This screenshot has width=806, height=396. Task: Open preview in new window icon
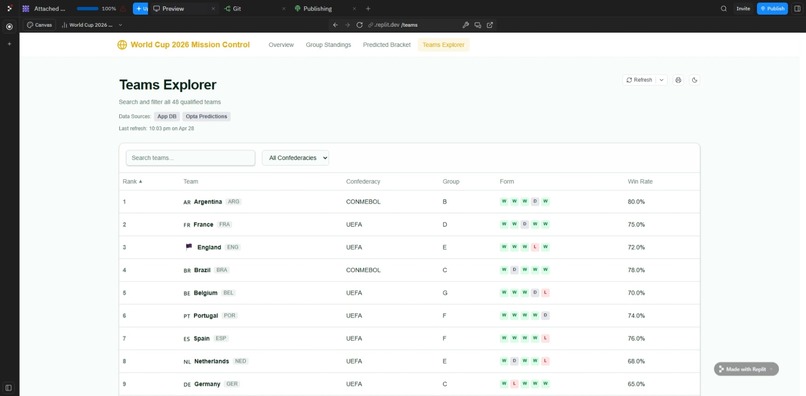tap(490, 25)
